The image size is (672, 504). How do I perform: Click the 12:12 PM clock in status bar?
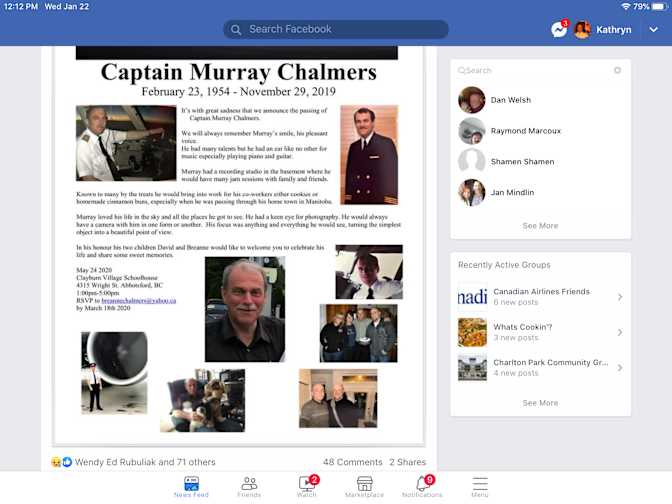21,7
